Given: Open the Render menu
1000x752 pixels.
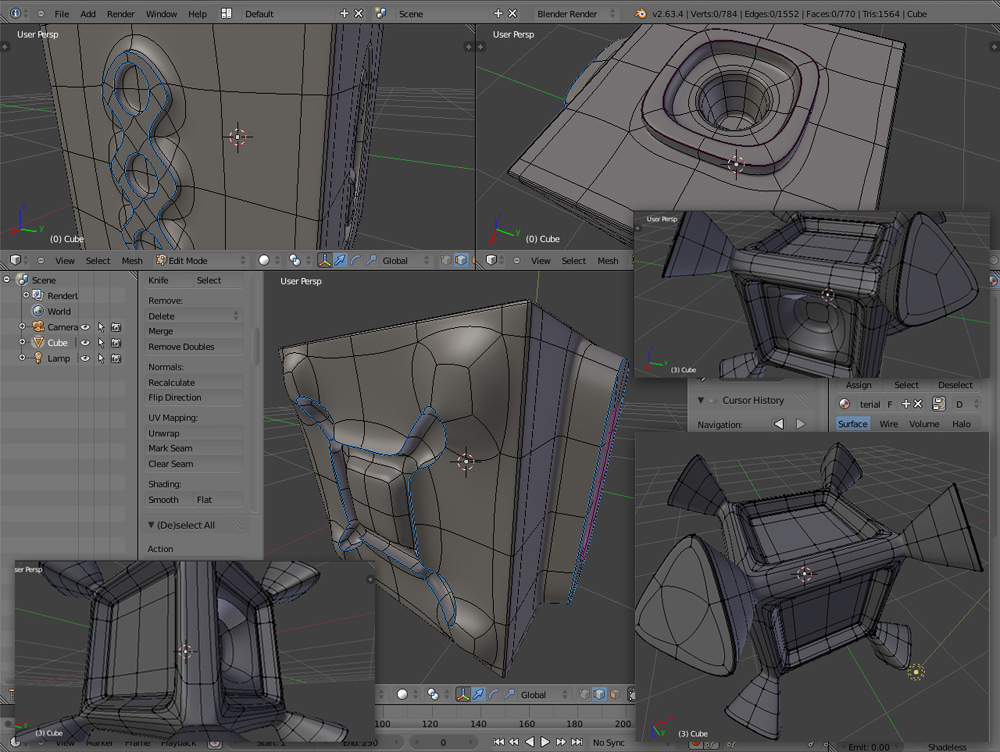Looking at the screenshot, I should click(121, 13).
